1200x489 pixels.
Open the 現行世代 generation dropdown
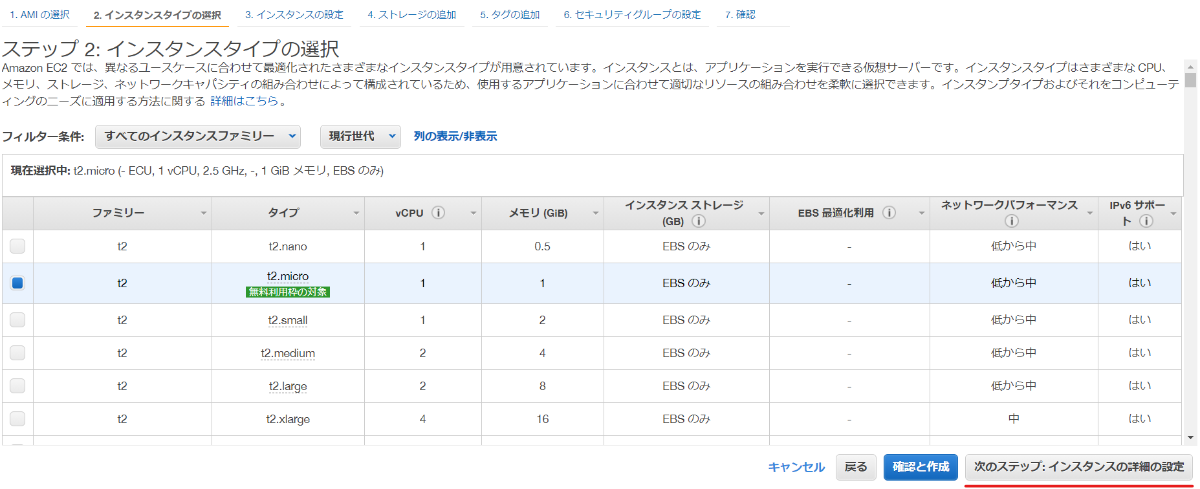pyautogui.click(x=360, y=136)
